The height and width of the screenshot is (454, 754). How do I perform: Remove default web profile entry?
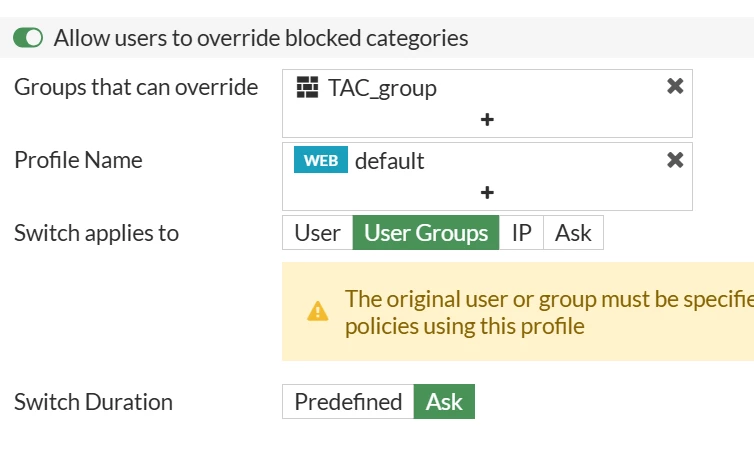point(675,160)
